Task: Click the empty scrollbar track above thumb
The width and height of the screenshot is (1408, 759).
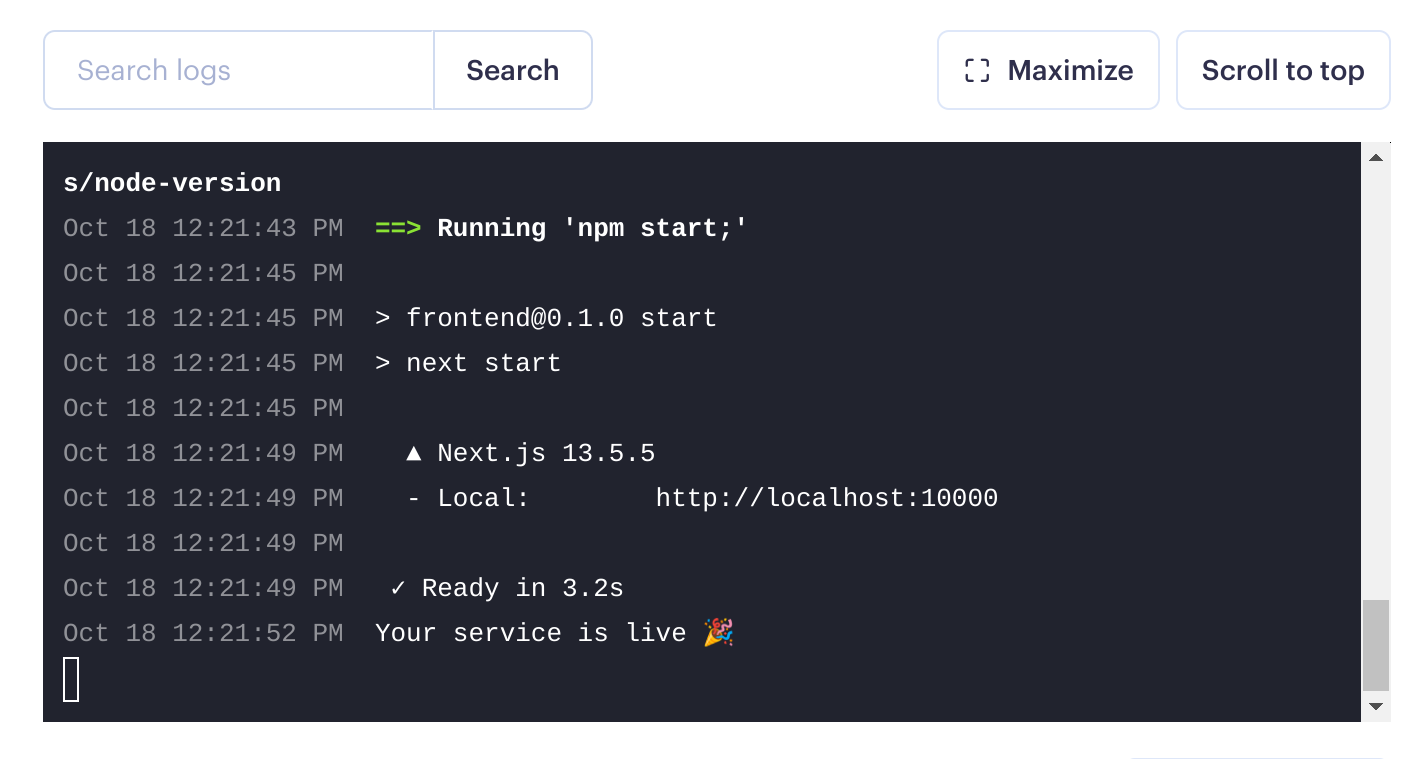Action: [1376, 385]
